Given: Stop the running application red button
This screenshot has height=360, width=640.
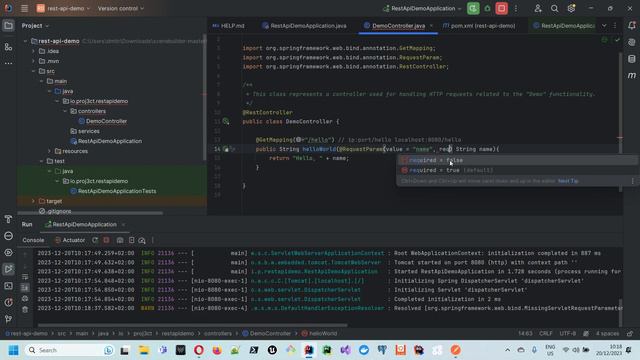Looking at the screenshot, I should pyautogui.click(x=502, y=8).
